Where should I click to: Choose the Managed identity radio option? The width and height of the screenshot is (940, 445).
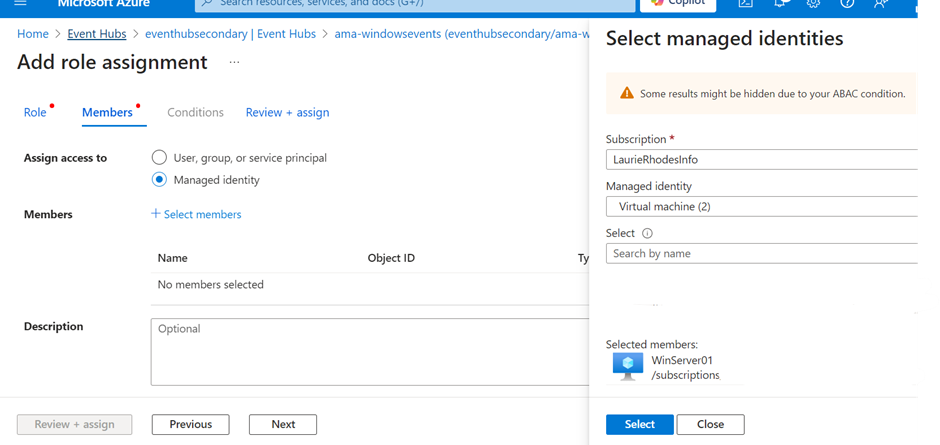[159, 180]
